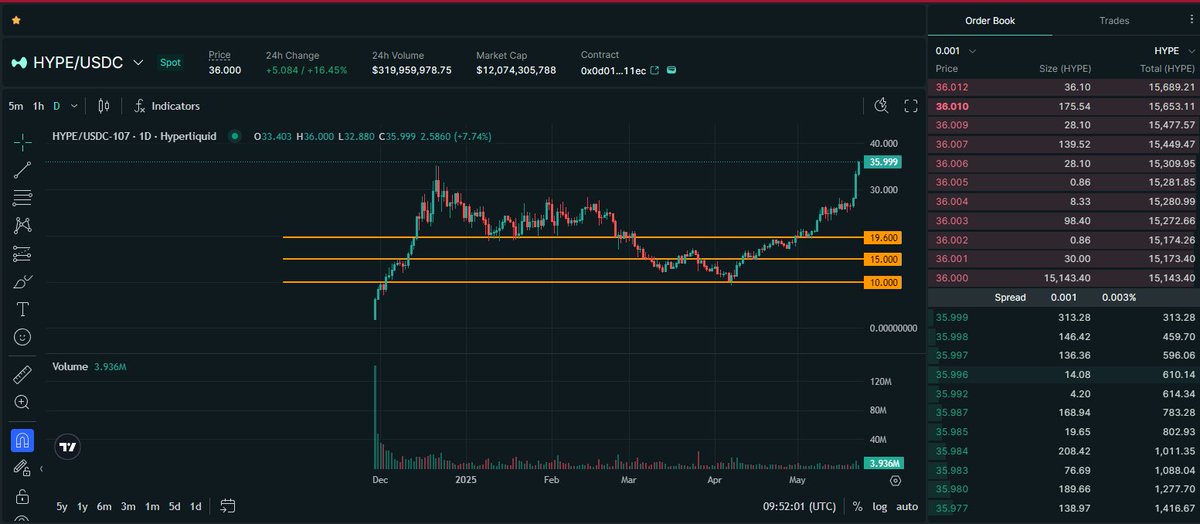
Task: Open the HYPE size unit dropdown
Action: pyautogui.click(x=1172, y=51)
